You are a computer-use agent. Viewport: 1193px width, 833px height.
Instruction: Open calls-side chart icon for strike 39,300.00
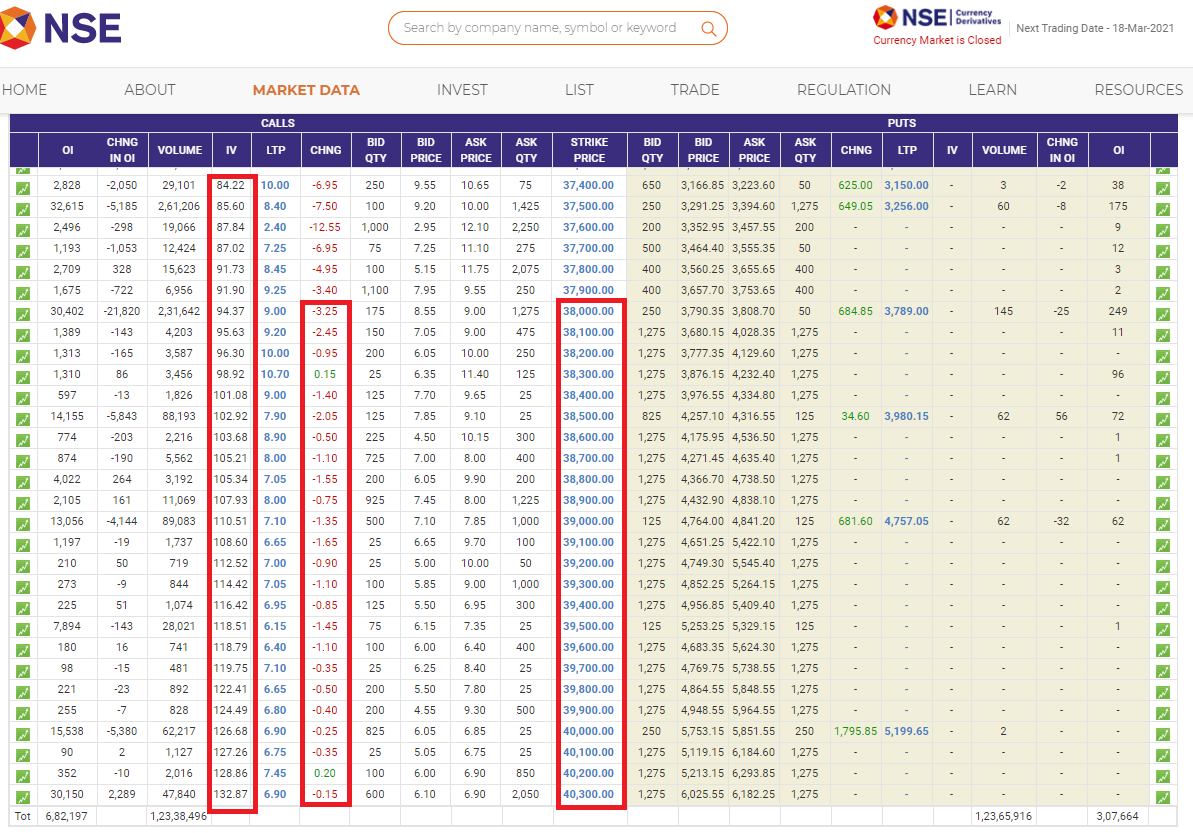click(x=23, y=587)
